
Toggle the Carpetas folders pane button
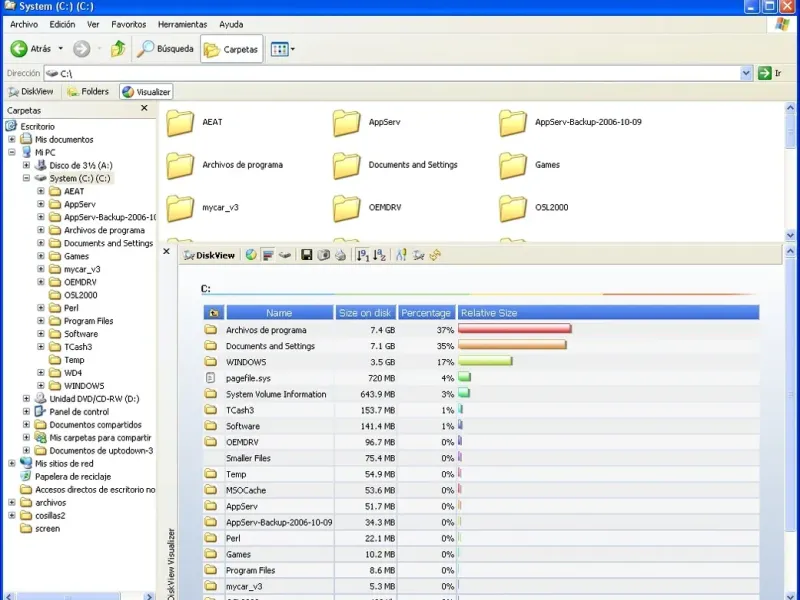point(232,49)
